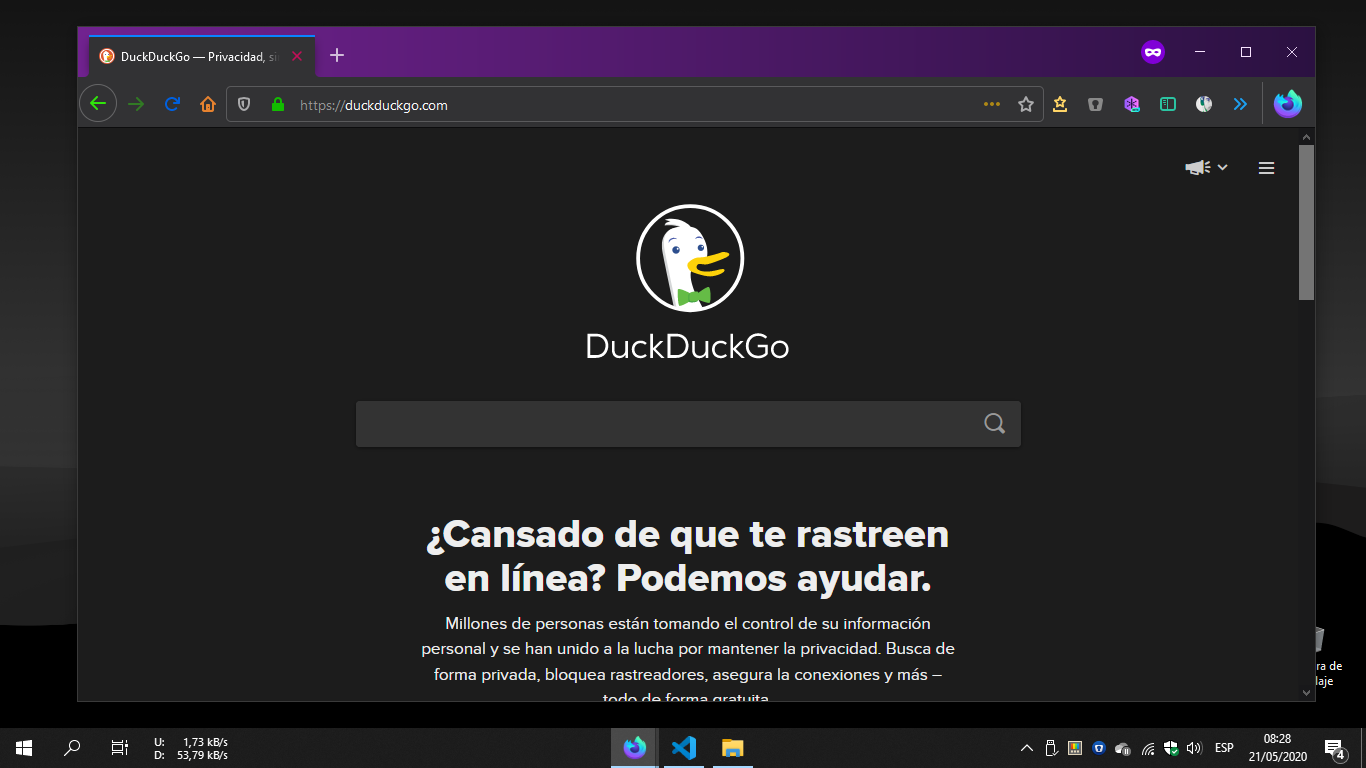Click the scrollbar down arrow

1306,692
